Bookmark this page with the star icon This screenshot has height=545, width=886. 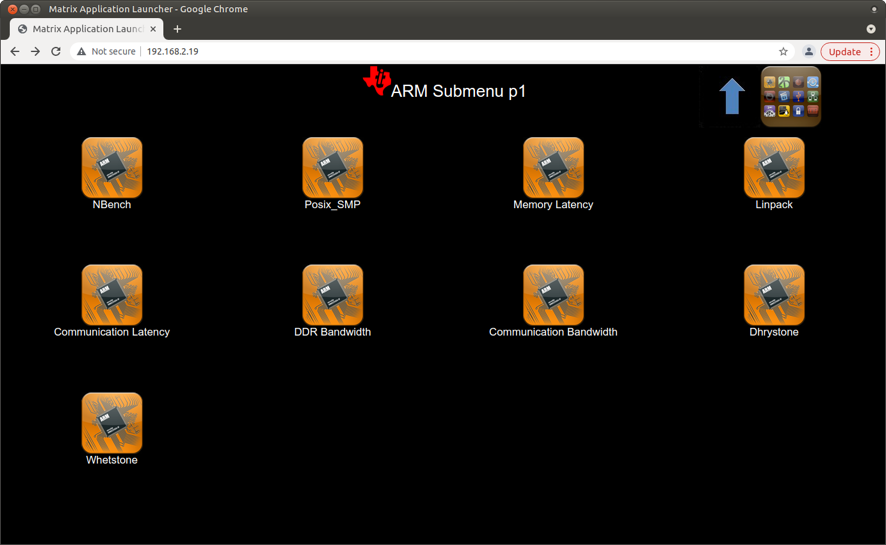tap(783, 52)
